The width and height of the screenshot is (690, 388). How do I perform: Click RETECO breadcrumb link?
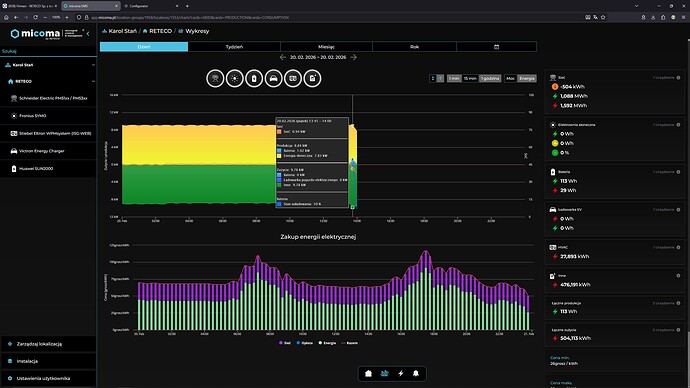157,31
